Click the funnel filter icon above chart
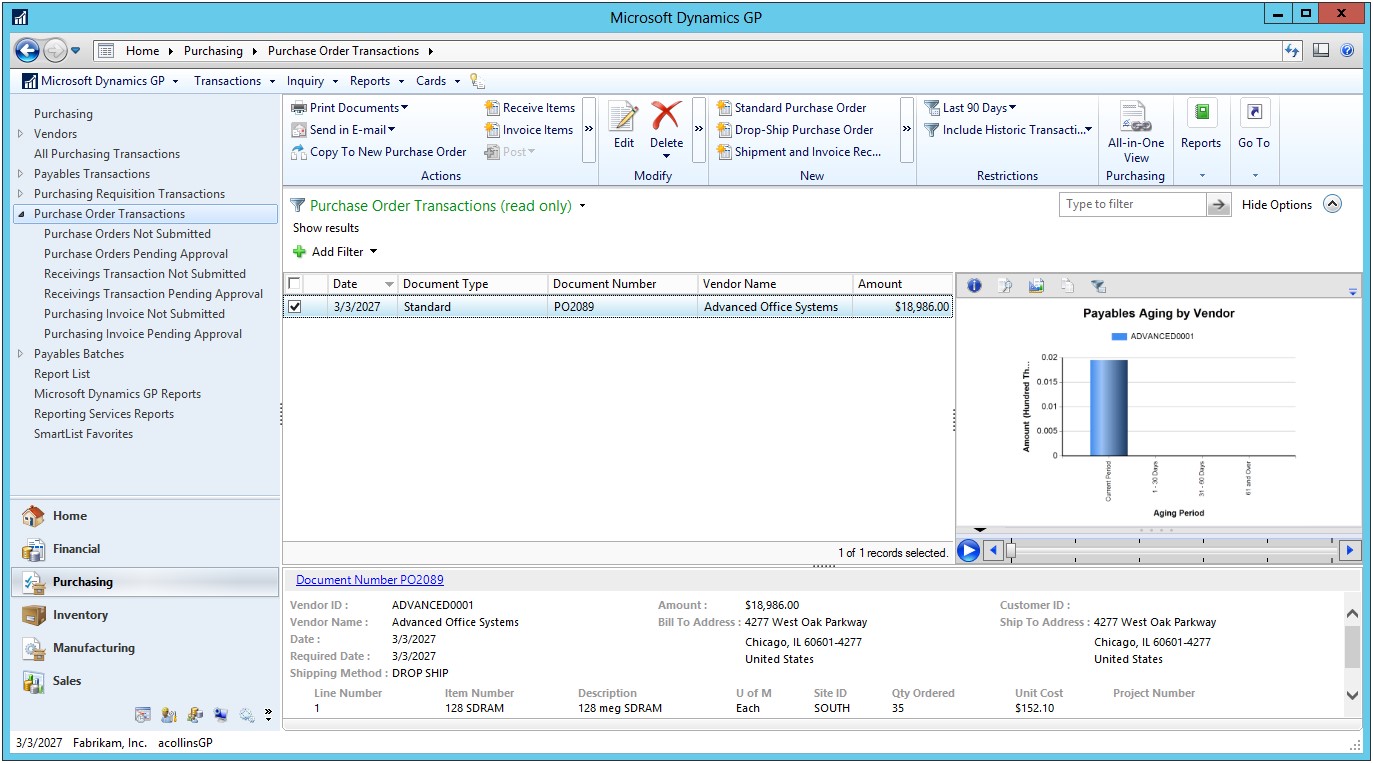This screenshot has height=763, width=1373. [1098, 286]
